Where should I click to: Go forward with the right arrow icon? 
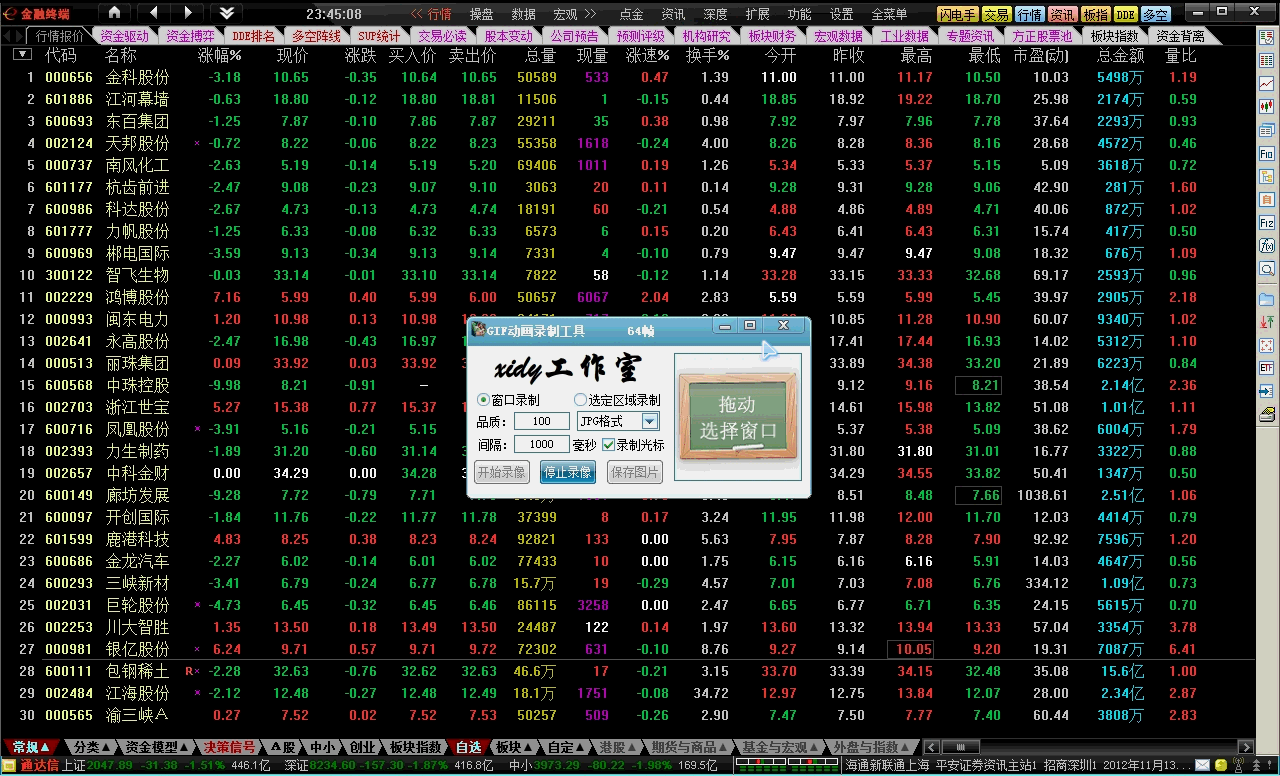coord(188,13)
